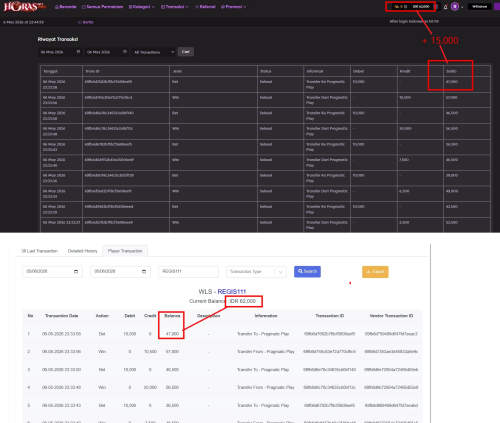Go to Beranda home menu
Screen dimensions: 500x423
tap(66, 7)
